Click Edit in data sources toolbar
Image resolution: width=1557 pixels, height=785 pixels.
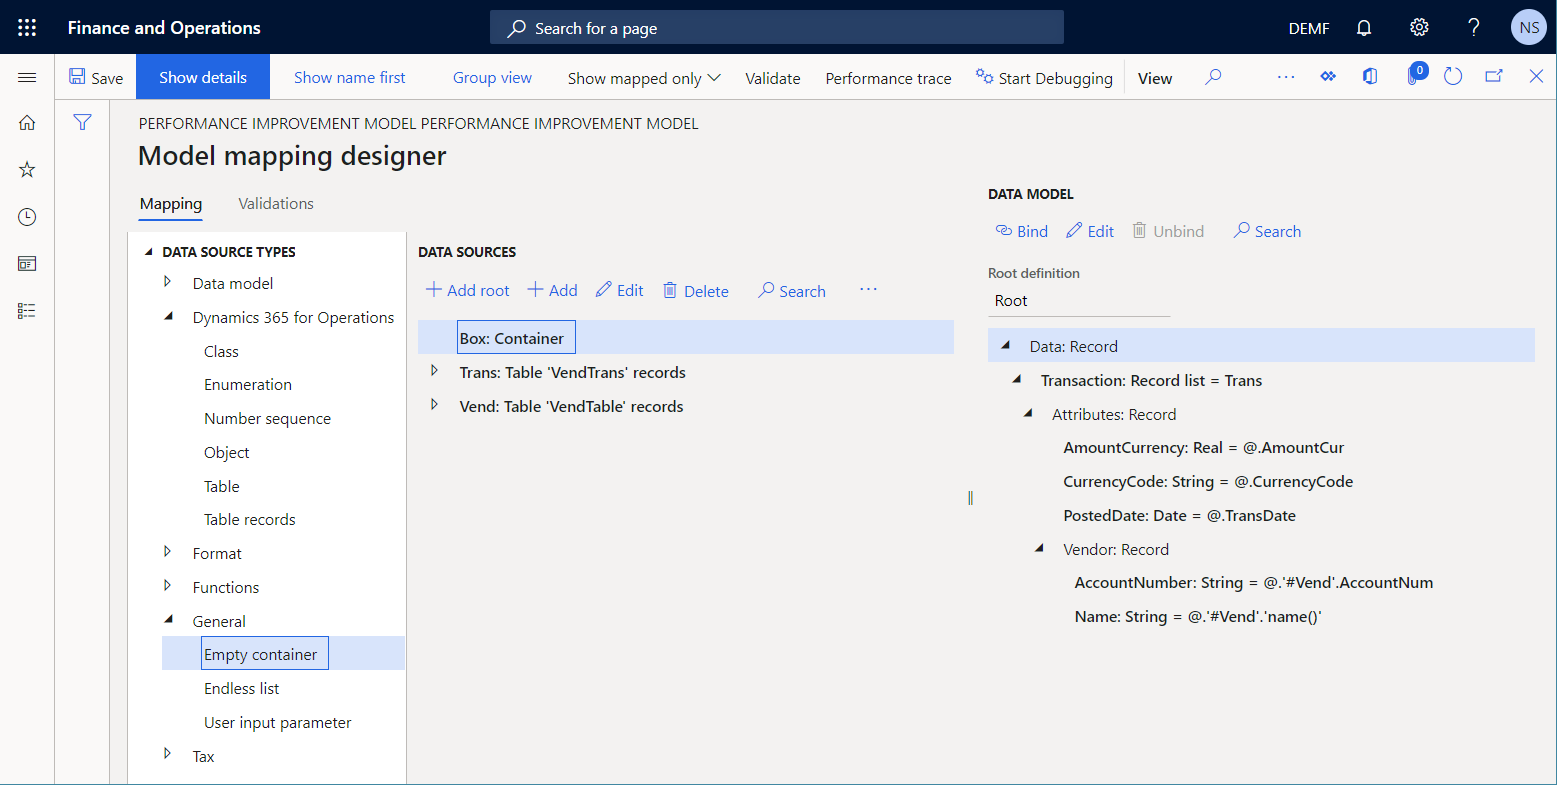pyautogui.click(x=620, y=290)
